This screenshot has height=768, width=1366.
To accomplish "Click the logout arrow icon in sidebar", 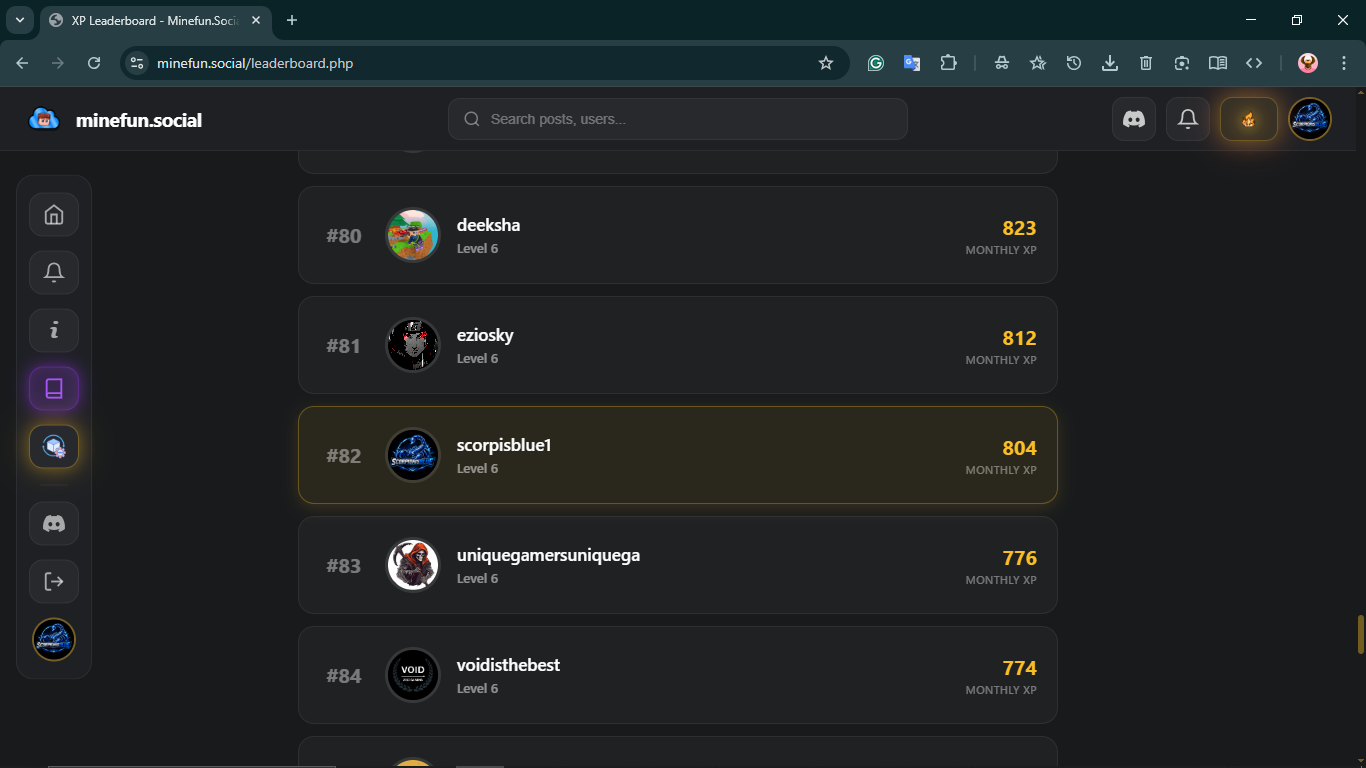I will pos(54,581).
